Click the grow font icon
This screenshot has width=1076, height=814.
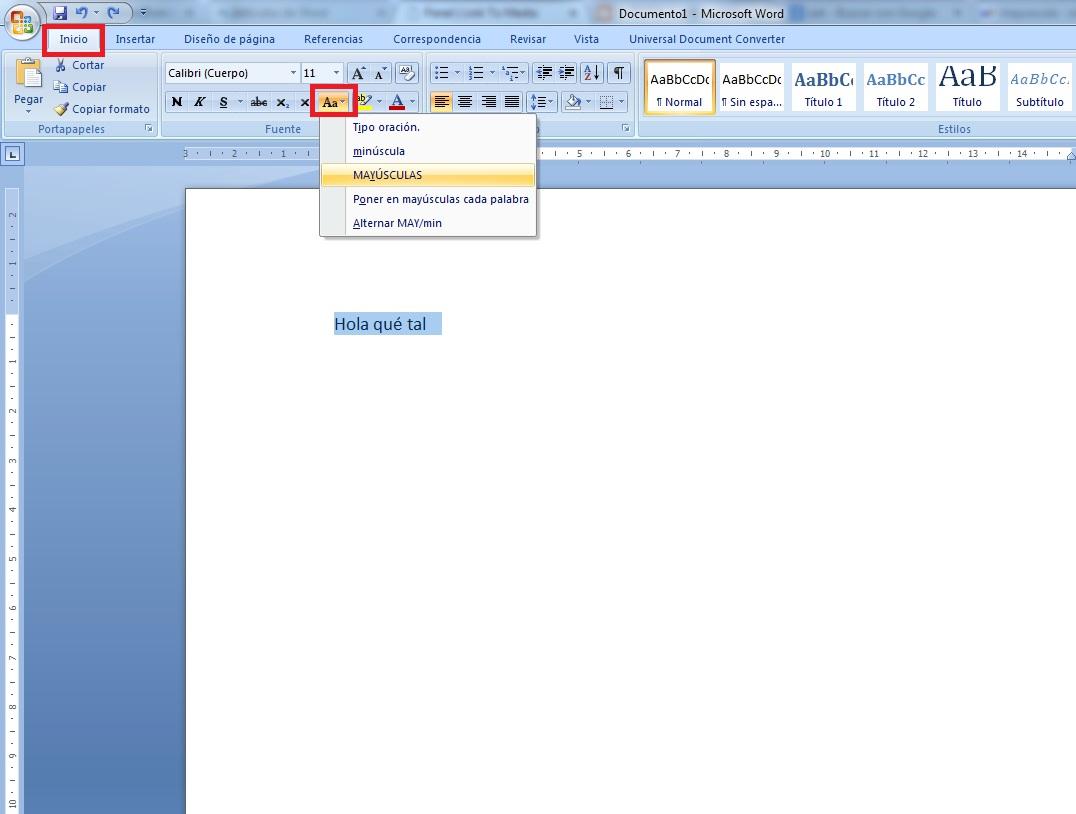coord(357,73)
